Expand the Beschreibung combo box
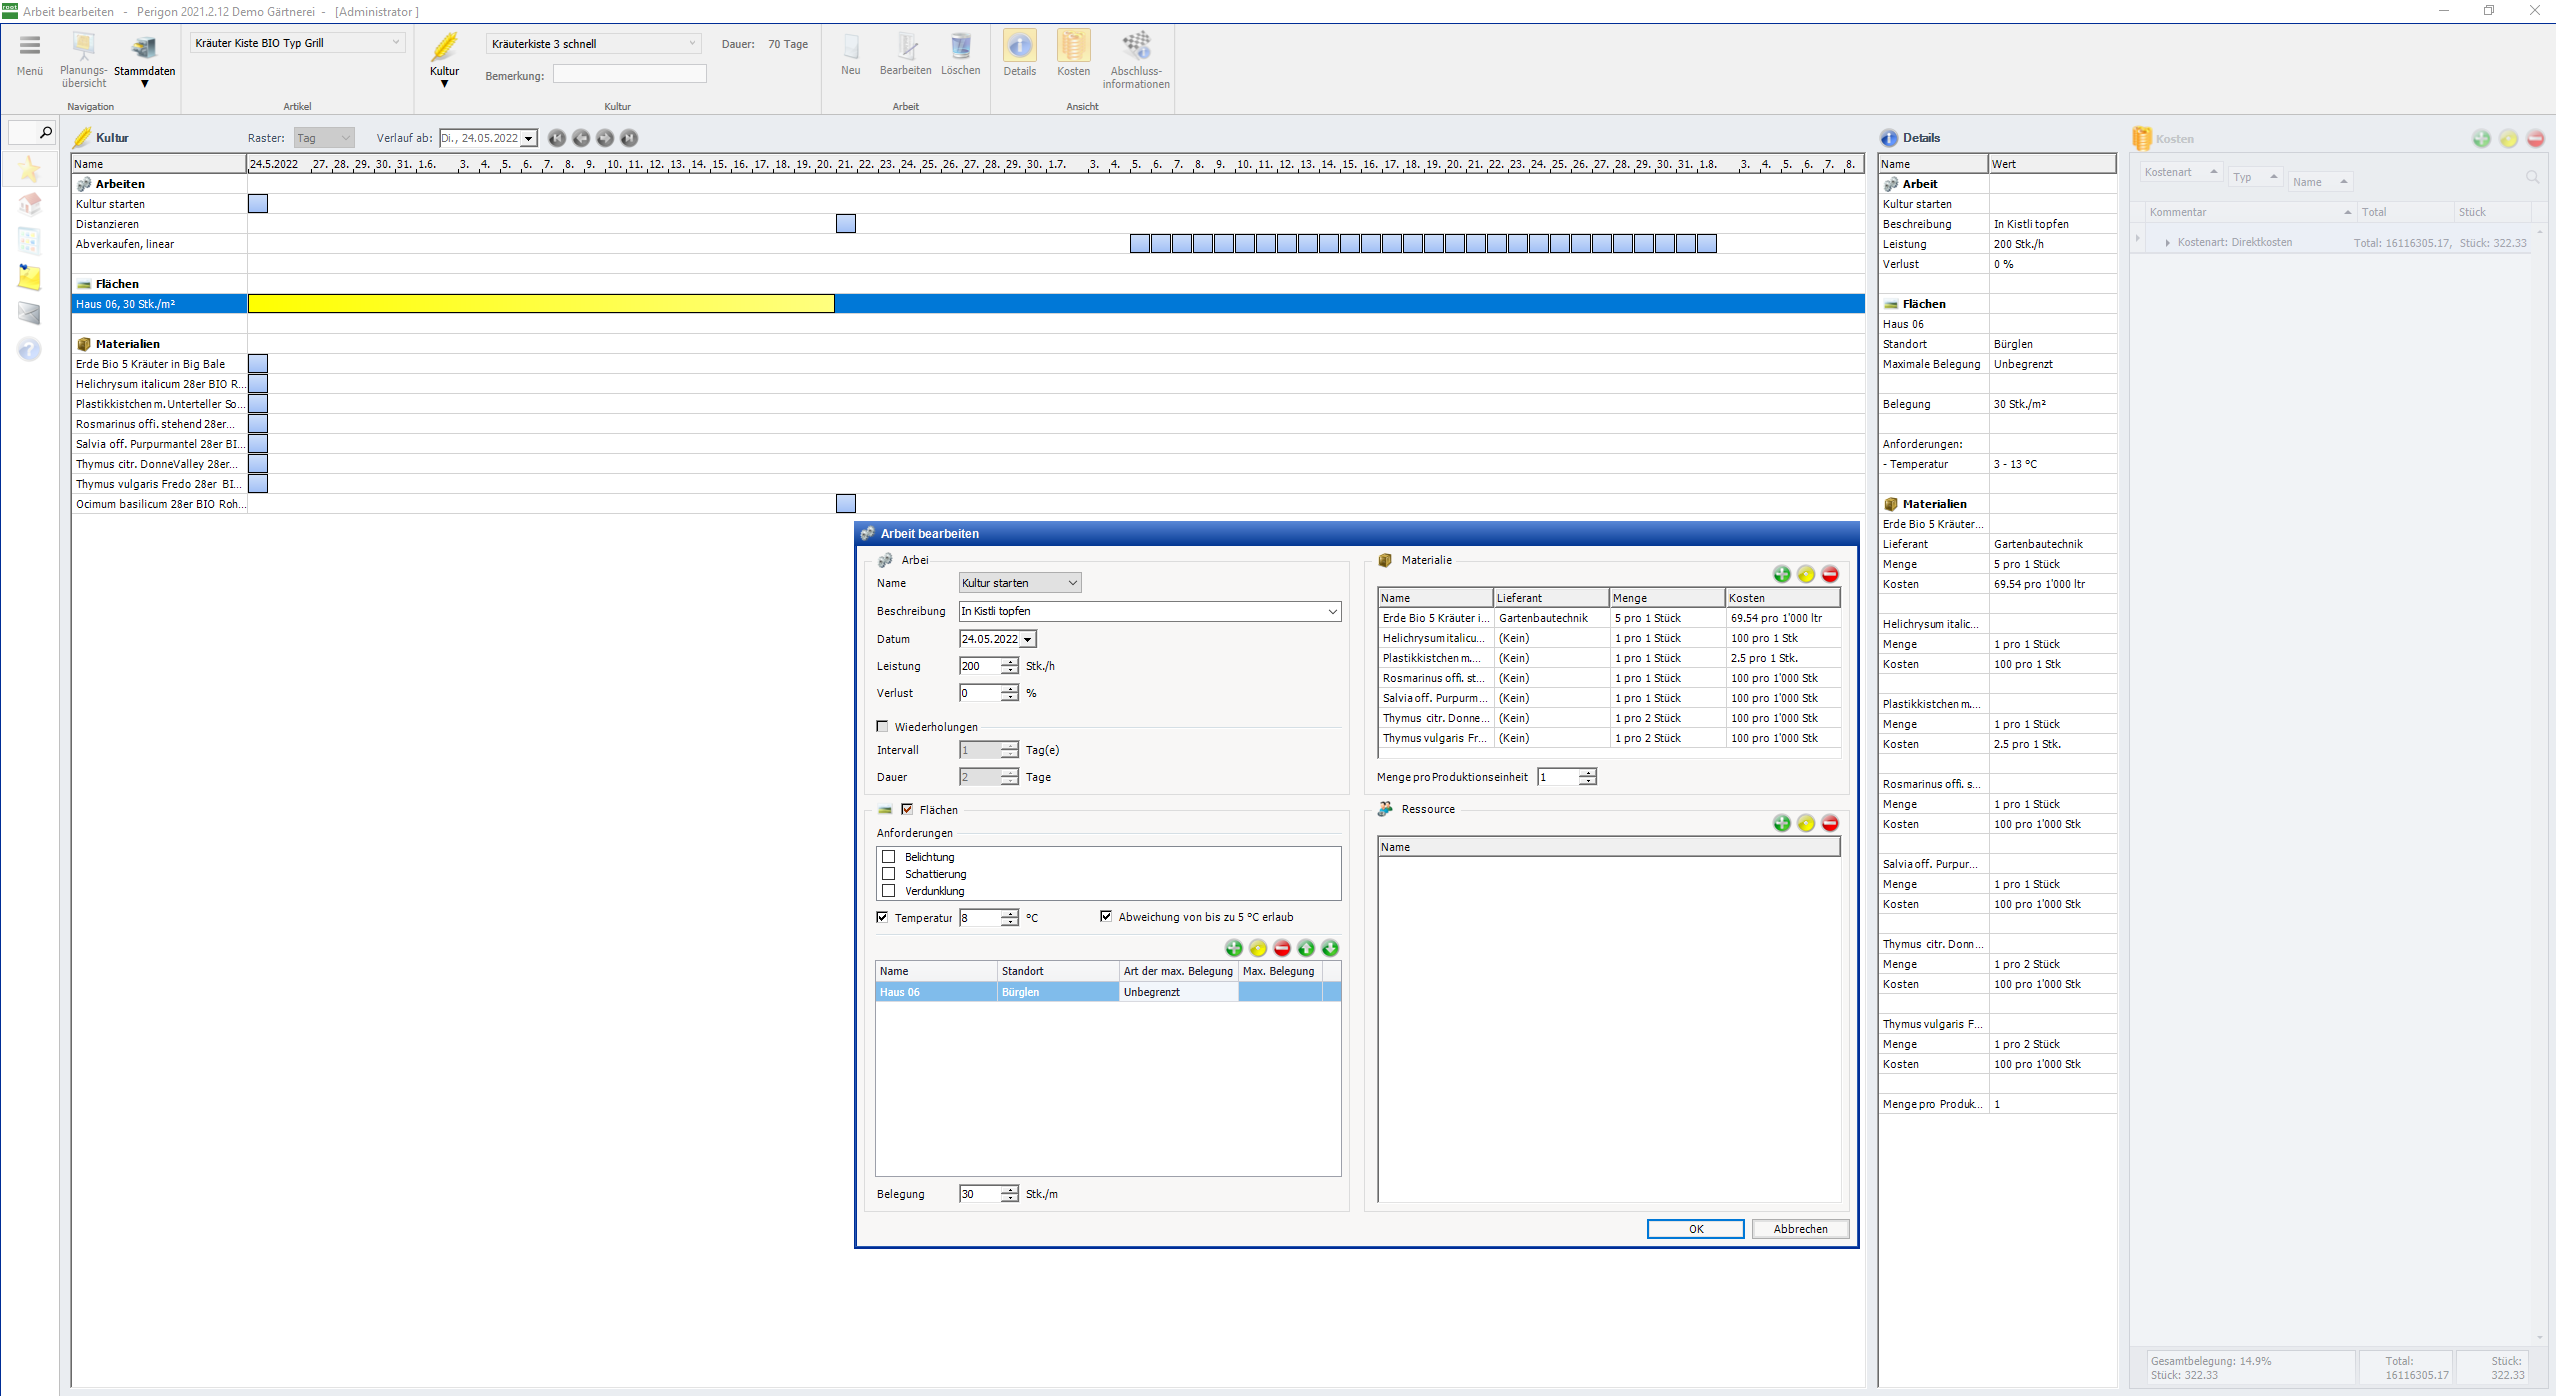Screen dimensions: 2556x1396 [x=1332, y=611]
